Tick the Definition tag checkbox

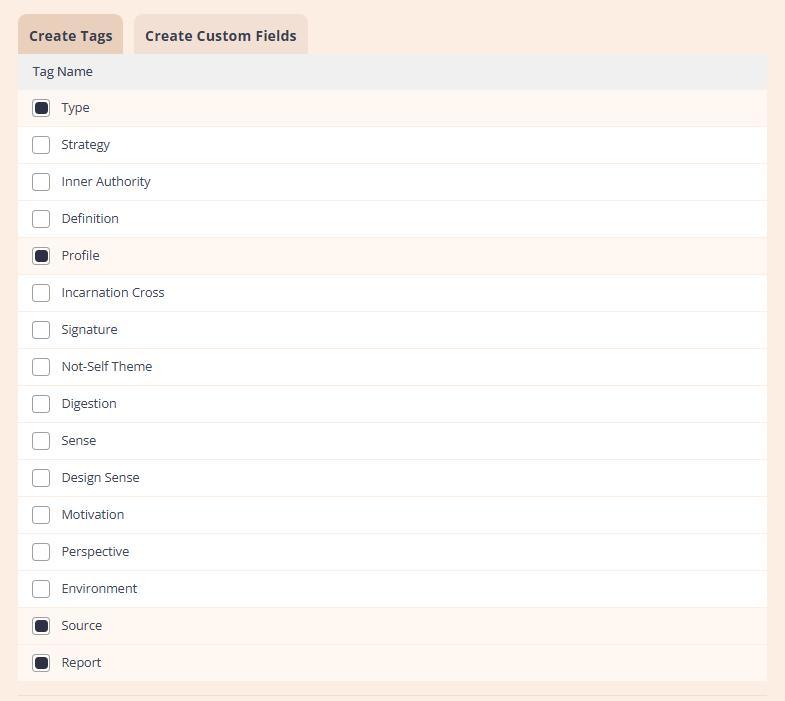tap(41, 219)
